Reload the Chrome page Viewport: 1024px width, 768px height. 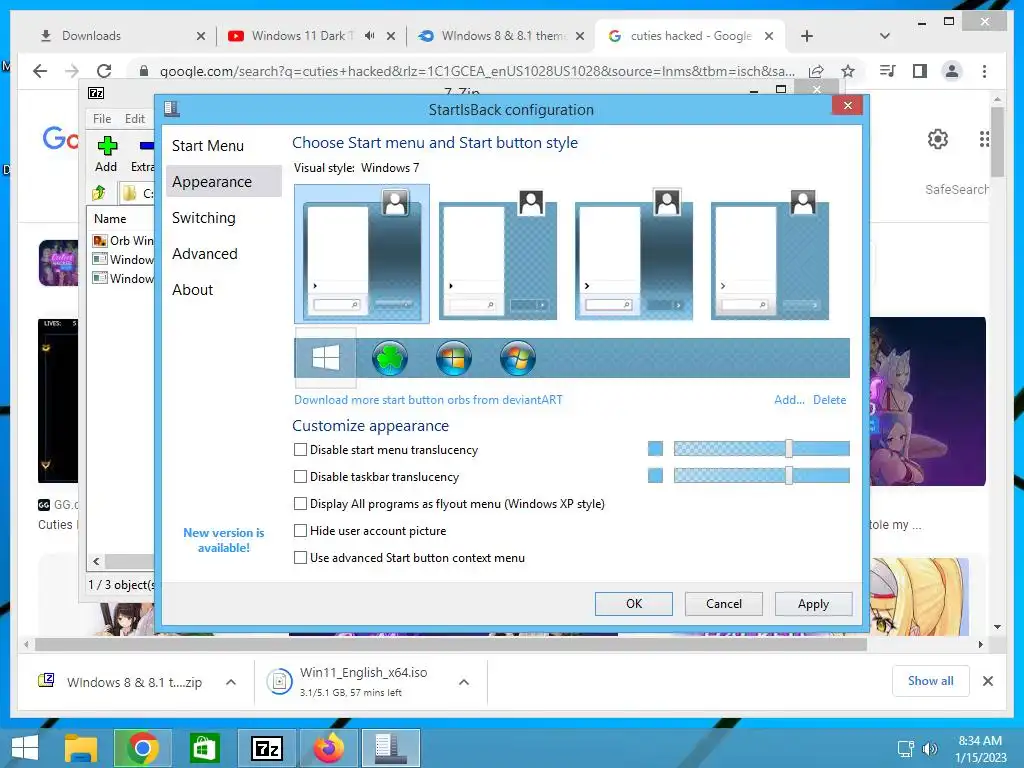tap(104, 71)
